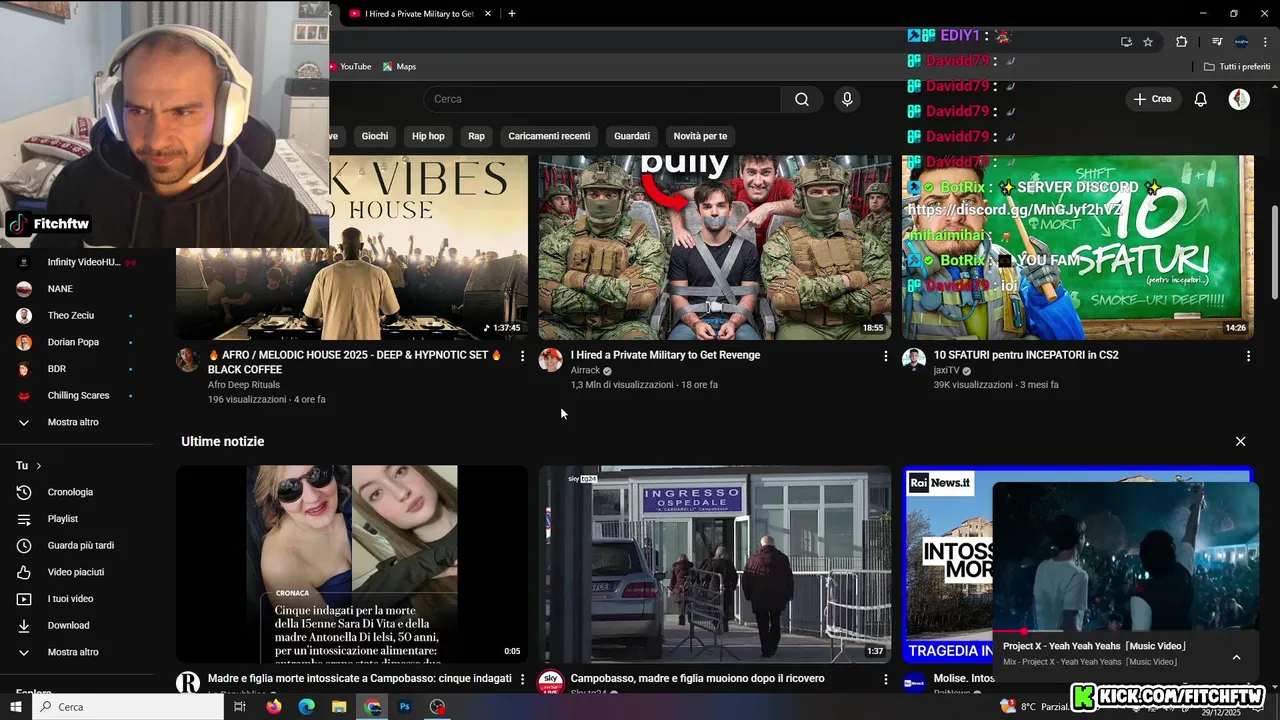
Task: Click the Crea button
Action: click(1152, 99)
